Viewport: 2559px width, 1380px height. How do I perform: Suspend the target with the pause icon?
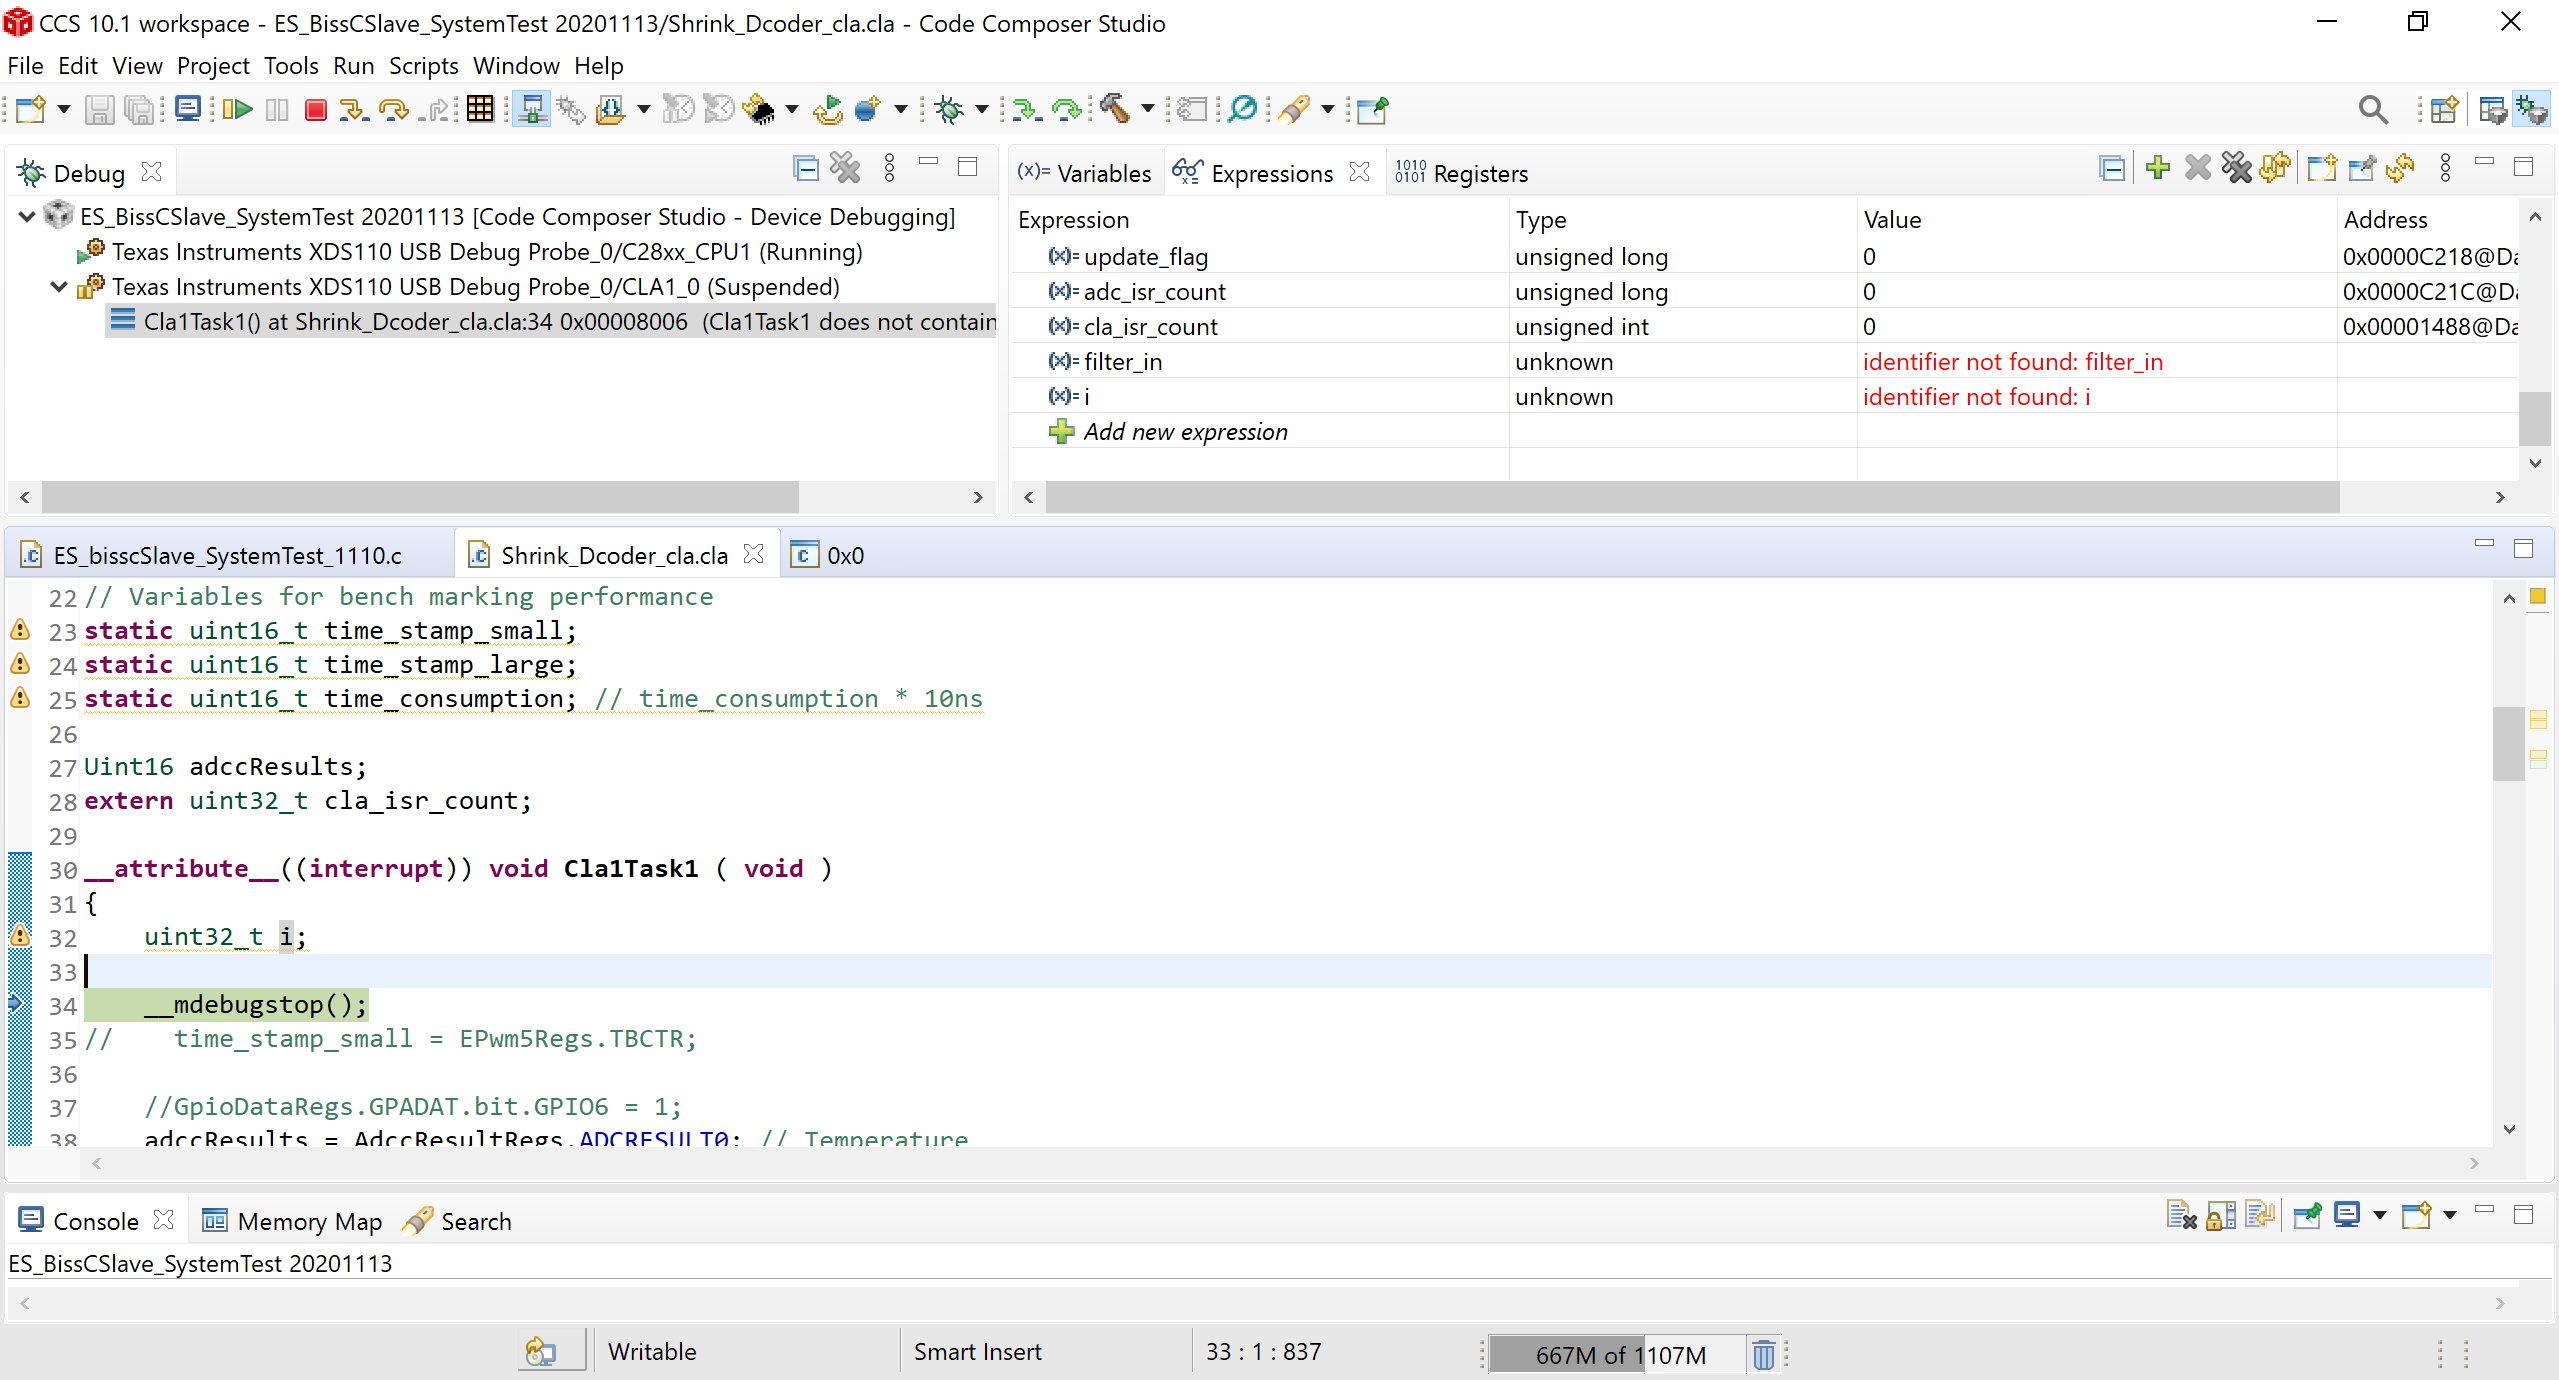[276, 109]
